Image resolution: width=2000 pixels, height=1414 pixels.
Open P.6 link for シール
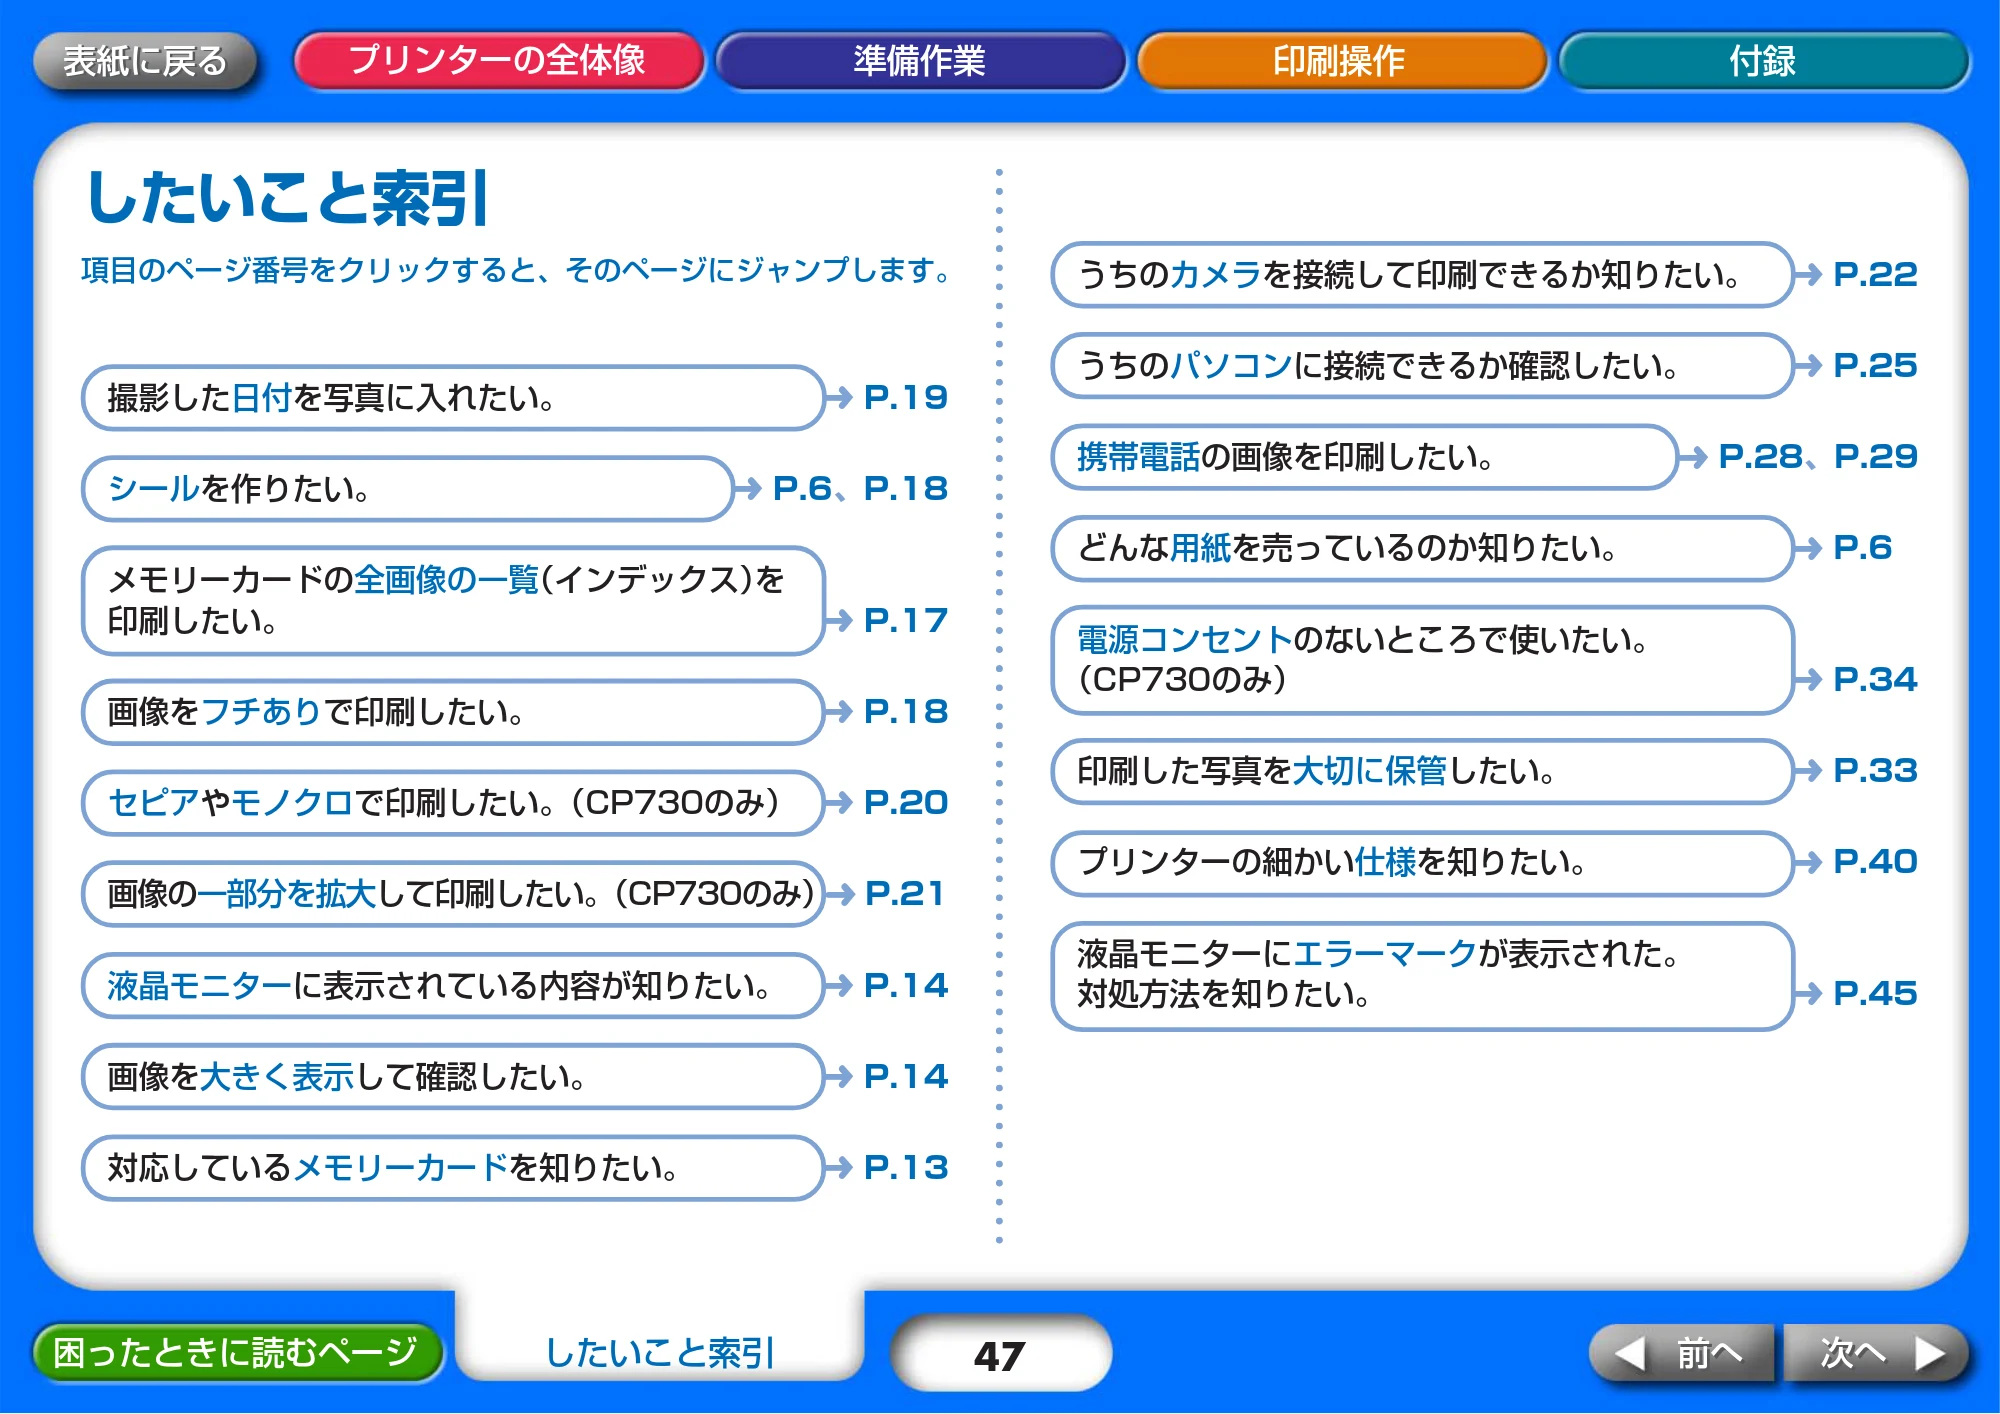tap(802, 489)
